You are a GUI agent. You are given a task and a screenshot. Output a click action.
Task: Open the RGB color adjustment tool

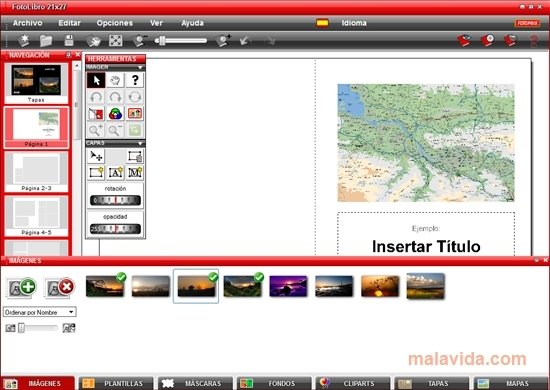(x=115, y=113)
